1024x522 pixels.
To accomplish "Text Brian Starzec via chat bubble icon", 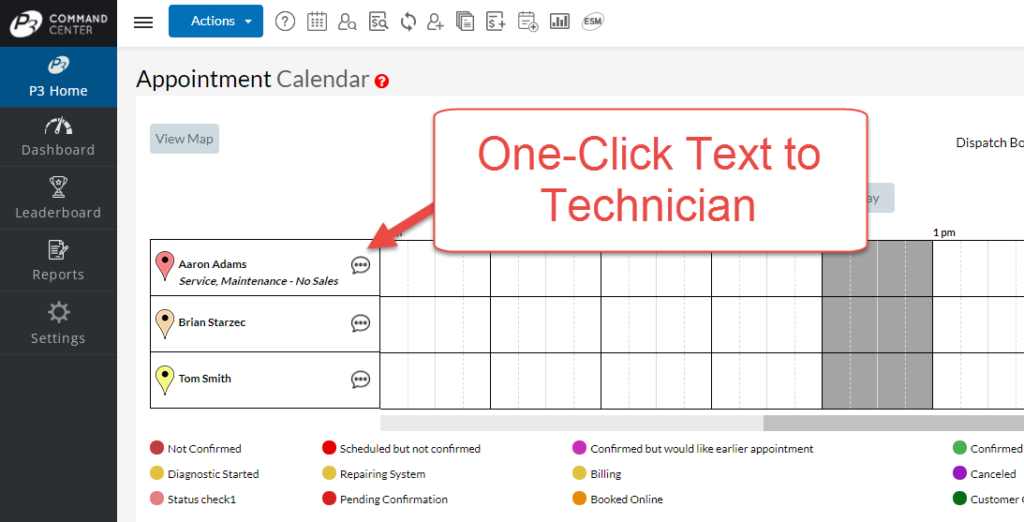I will click(360, 323).
